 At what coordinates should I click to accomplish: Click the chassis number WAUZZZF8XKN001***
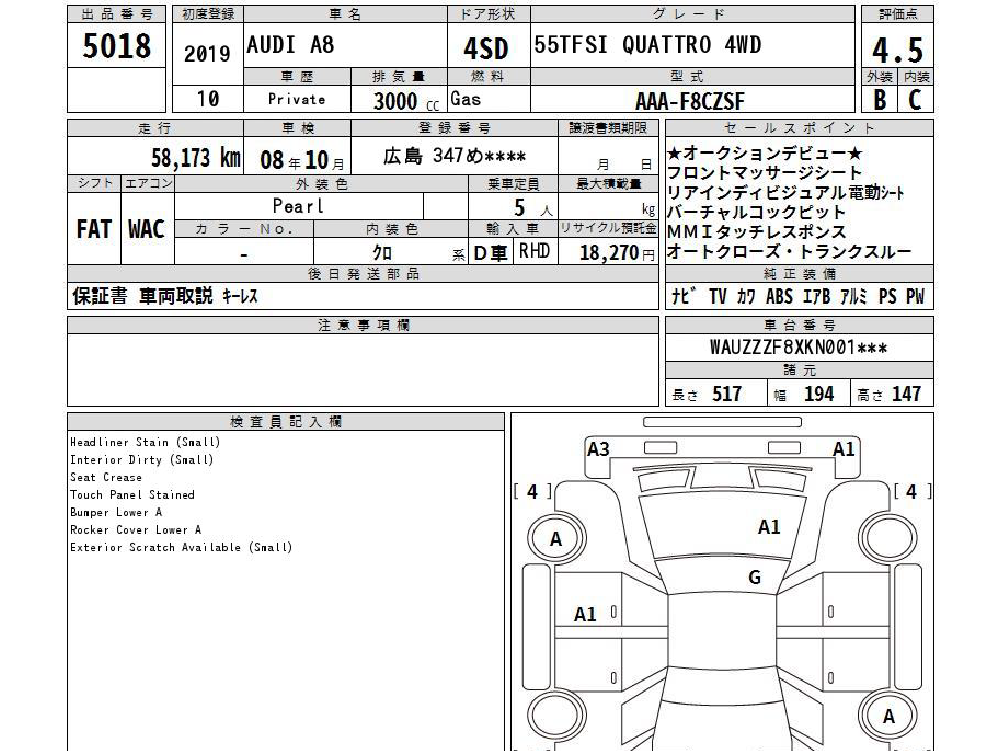799,347
